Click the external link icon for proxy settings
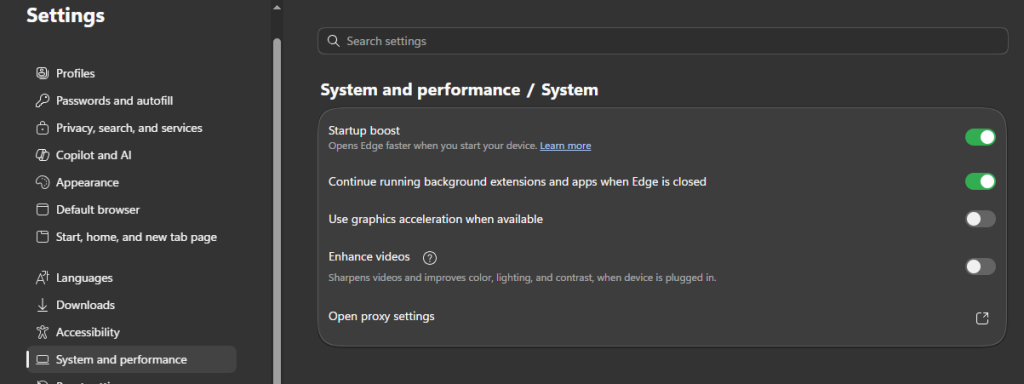1024x384 pixels. click(x=982, y=318)
